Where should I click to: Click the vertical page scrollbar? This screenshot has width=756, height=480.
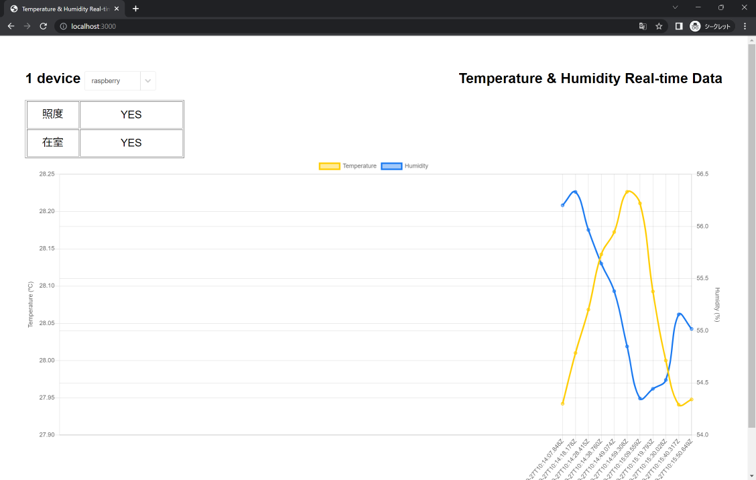752,236
